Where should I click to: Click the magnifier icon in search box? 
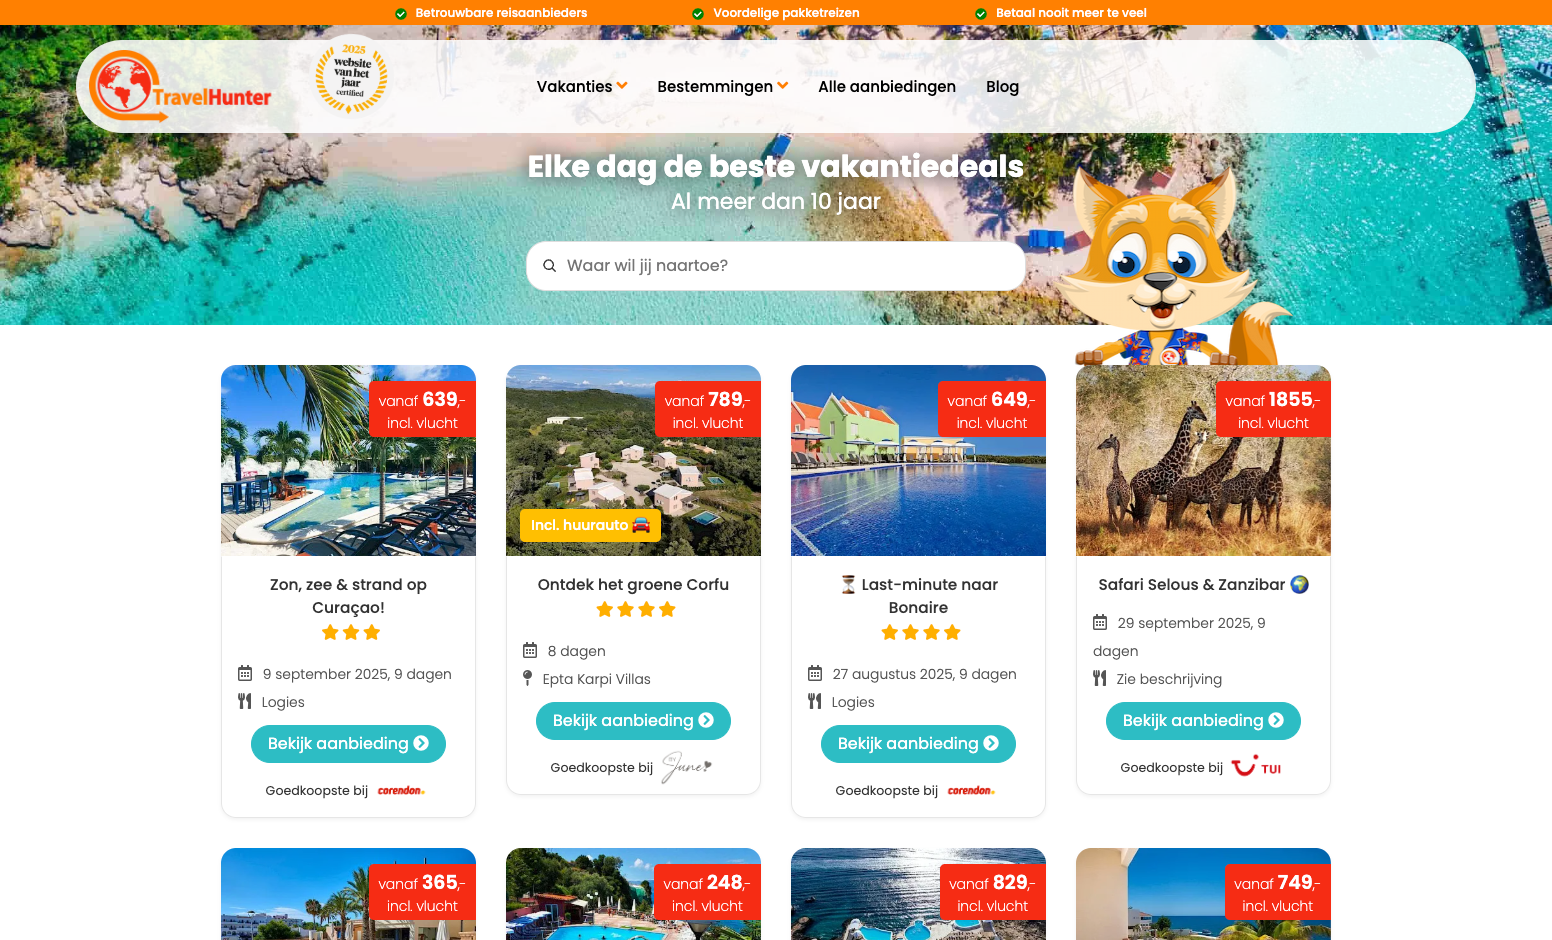point(549,266)
